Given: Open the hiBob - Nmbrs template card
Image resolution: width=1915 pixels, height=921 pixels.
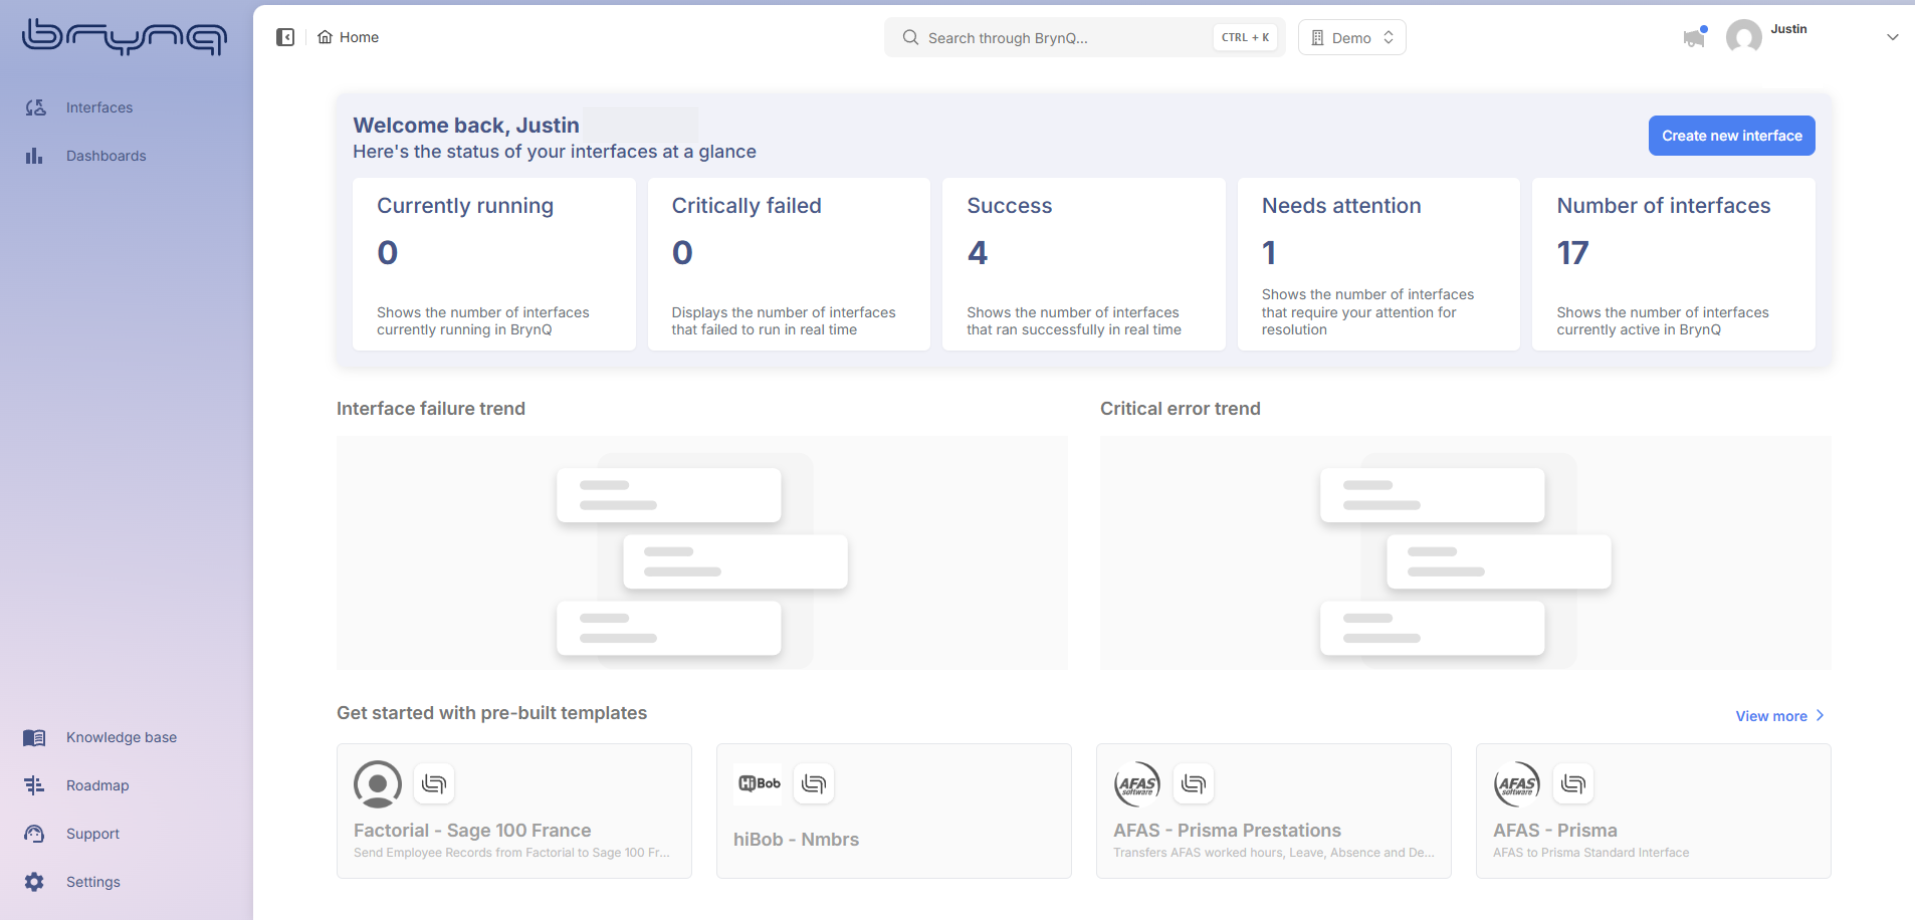Looking at the screenshot, I should [x=893, y=811].
